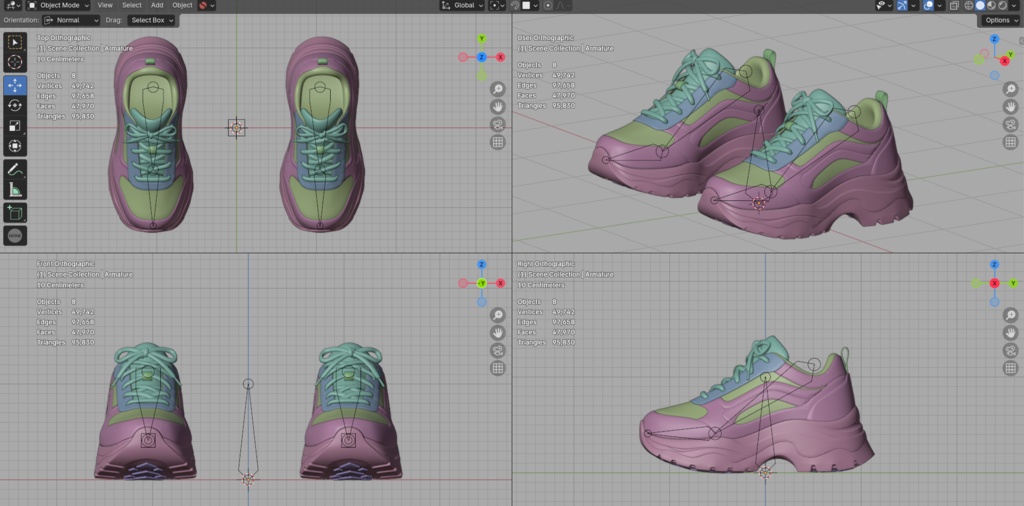Open the red addon icon dropdown

click(206, 5)
